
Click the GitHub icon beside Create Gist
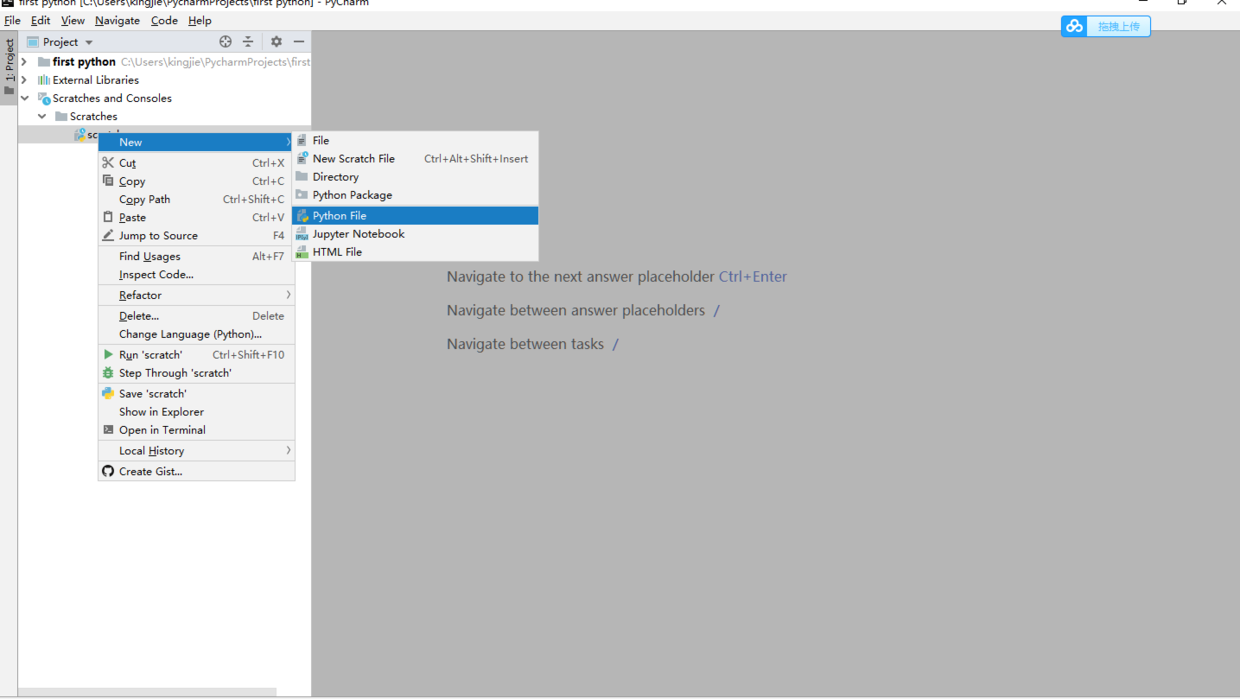click(108, 471)
